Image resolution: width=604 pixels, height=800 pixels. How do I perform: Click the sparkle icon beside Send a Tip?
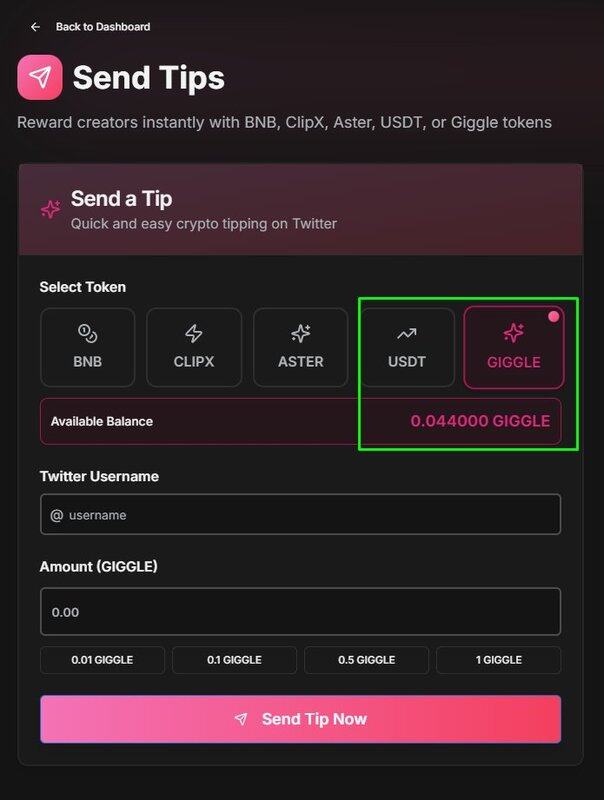coord(50,209)
